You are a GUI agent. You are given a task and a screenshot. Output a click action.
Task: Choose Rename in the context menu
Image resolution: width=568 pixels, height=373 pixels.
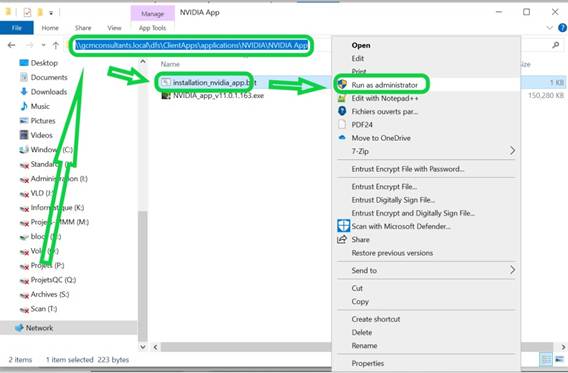364,346
